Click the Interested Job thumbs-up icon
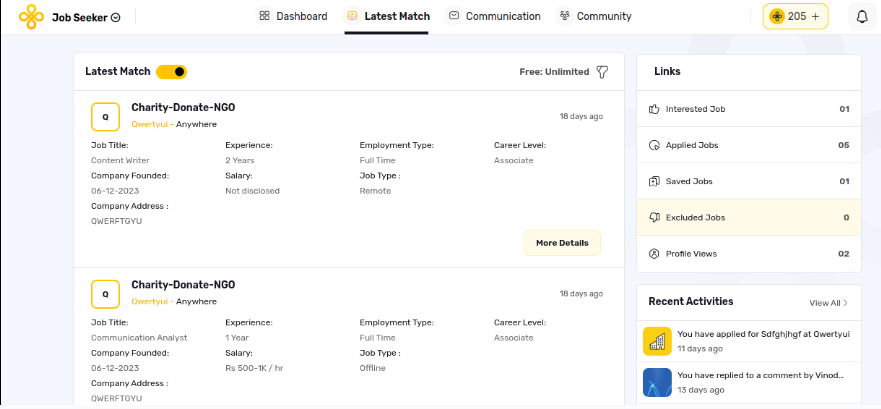 pyautogui.click(x=655, y=109)
